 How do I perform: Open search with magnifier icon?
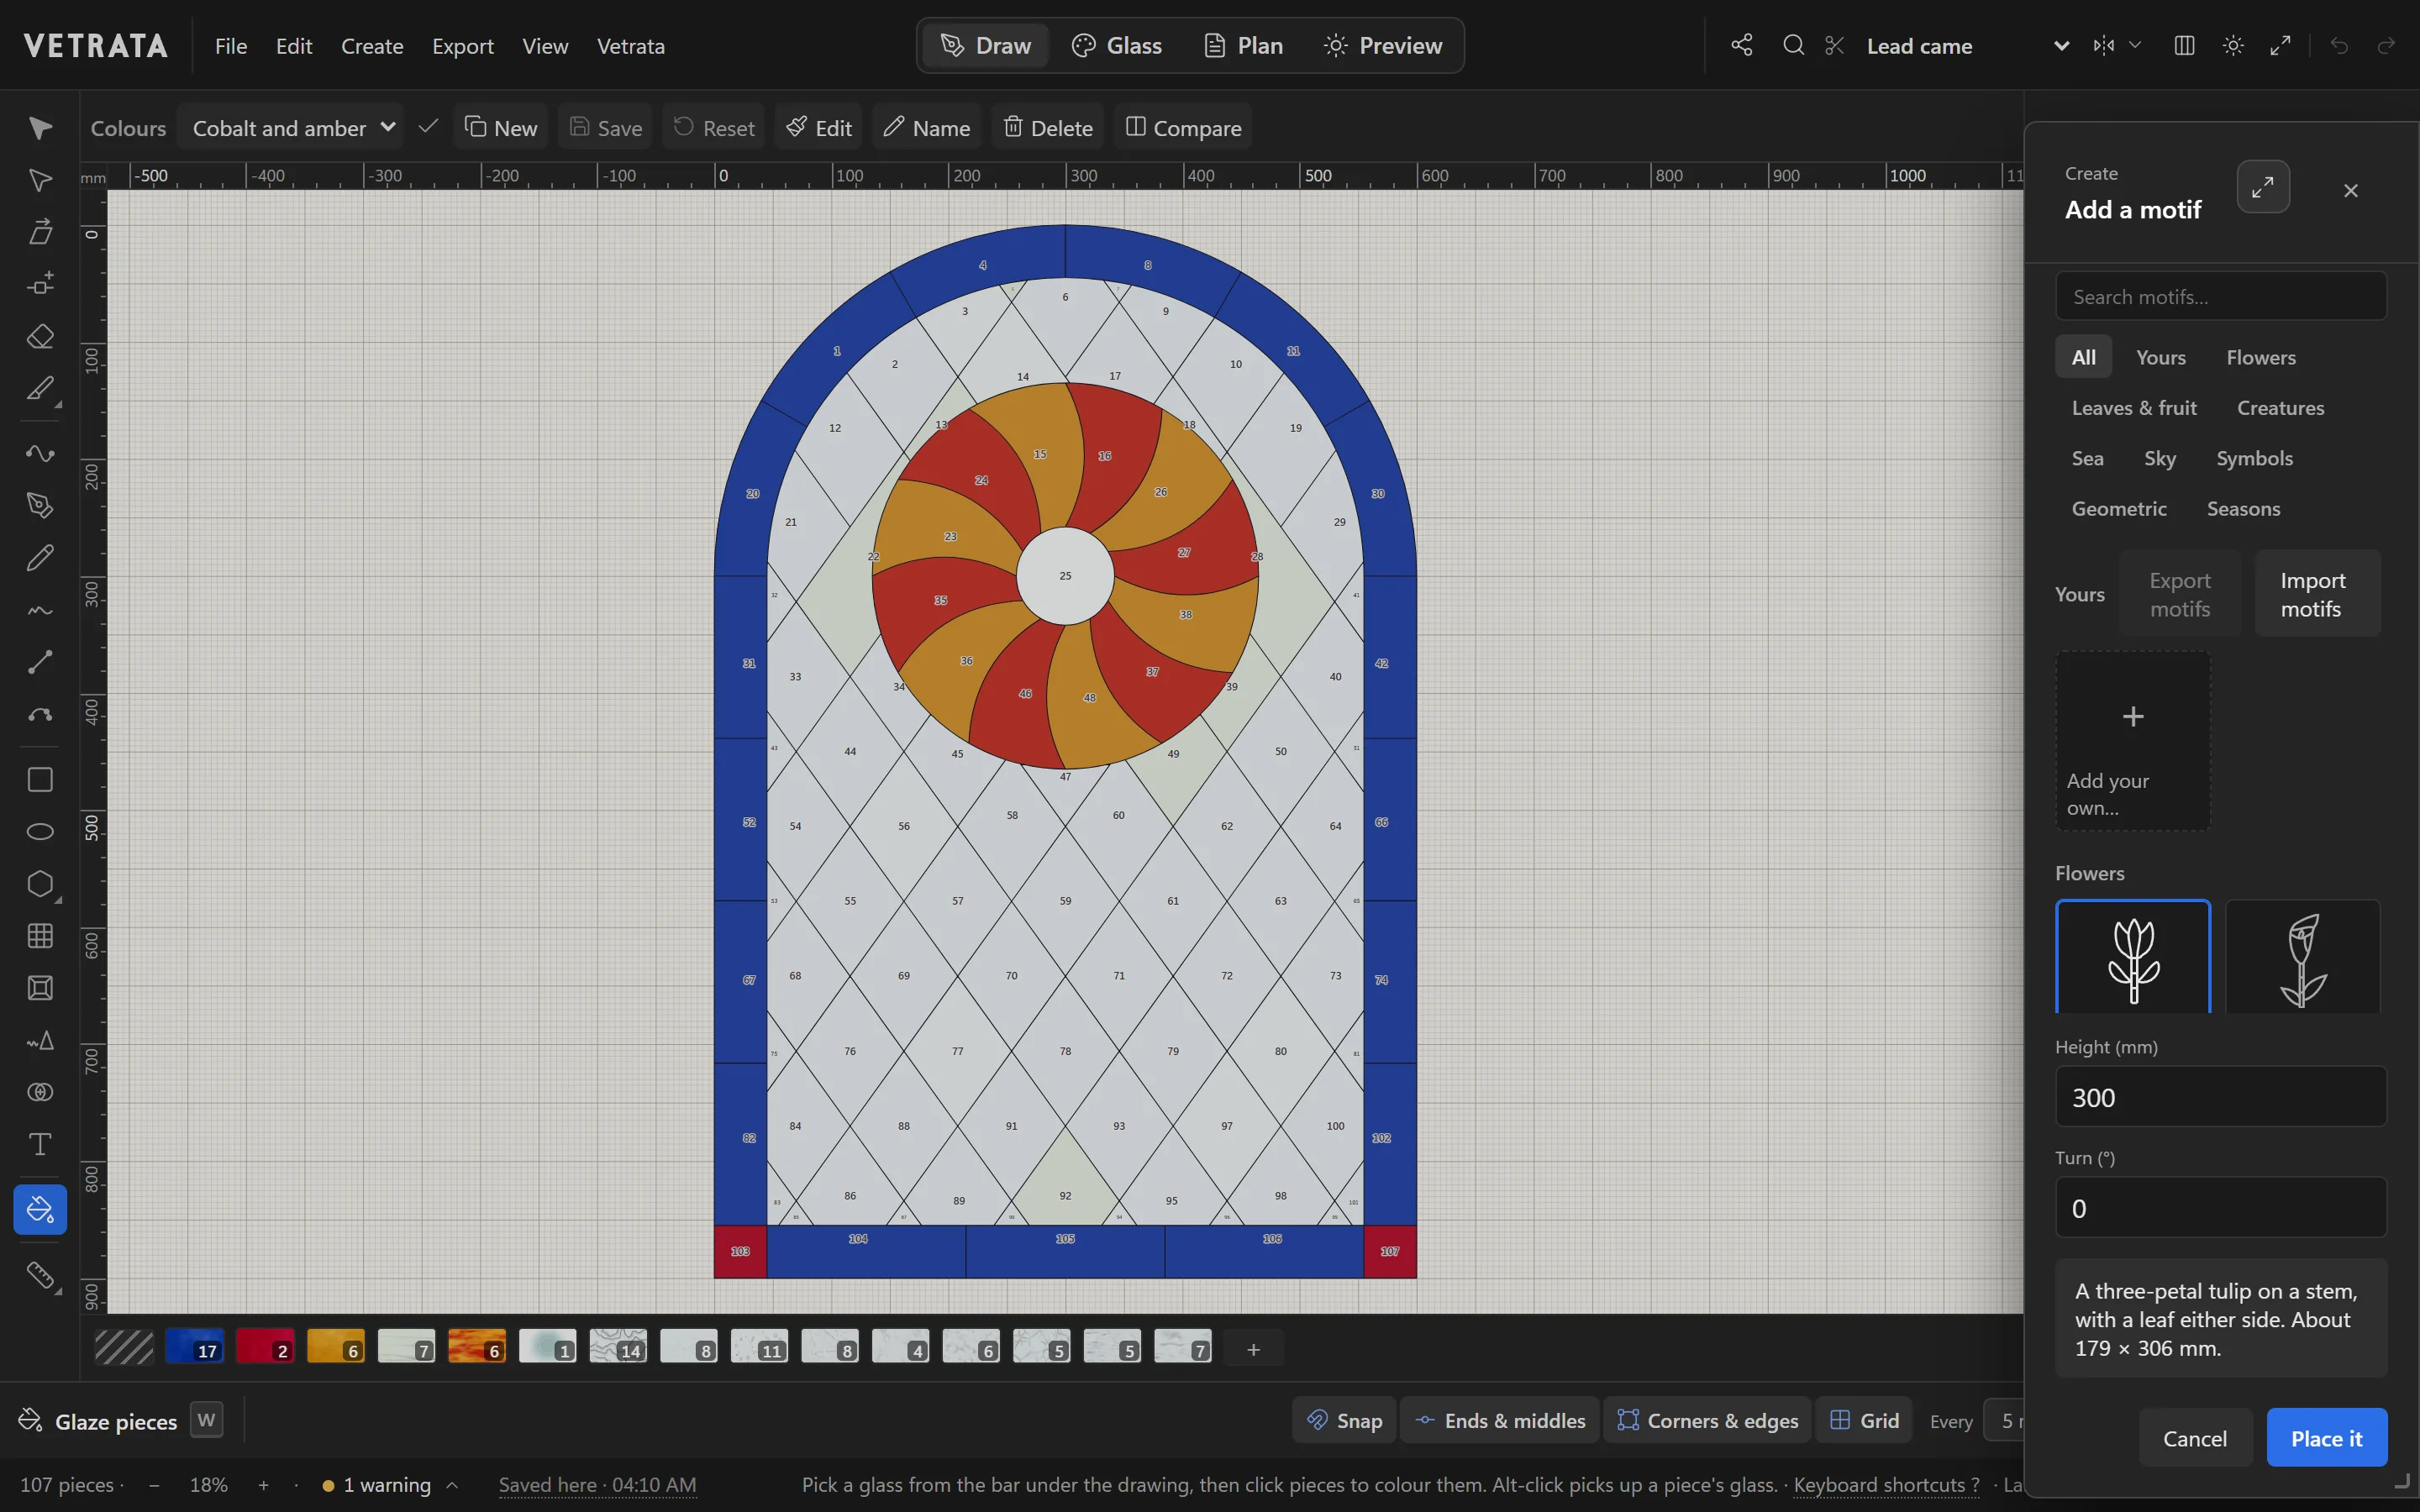pyautogui.click(x=1793, y=45)
